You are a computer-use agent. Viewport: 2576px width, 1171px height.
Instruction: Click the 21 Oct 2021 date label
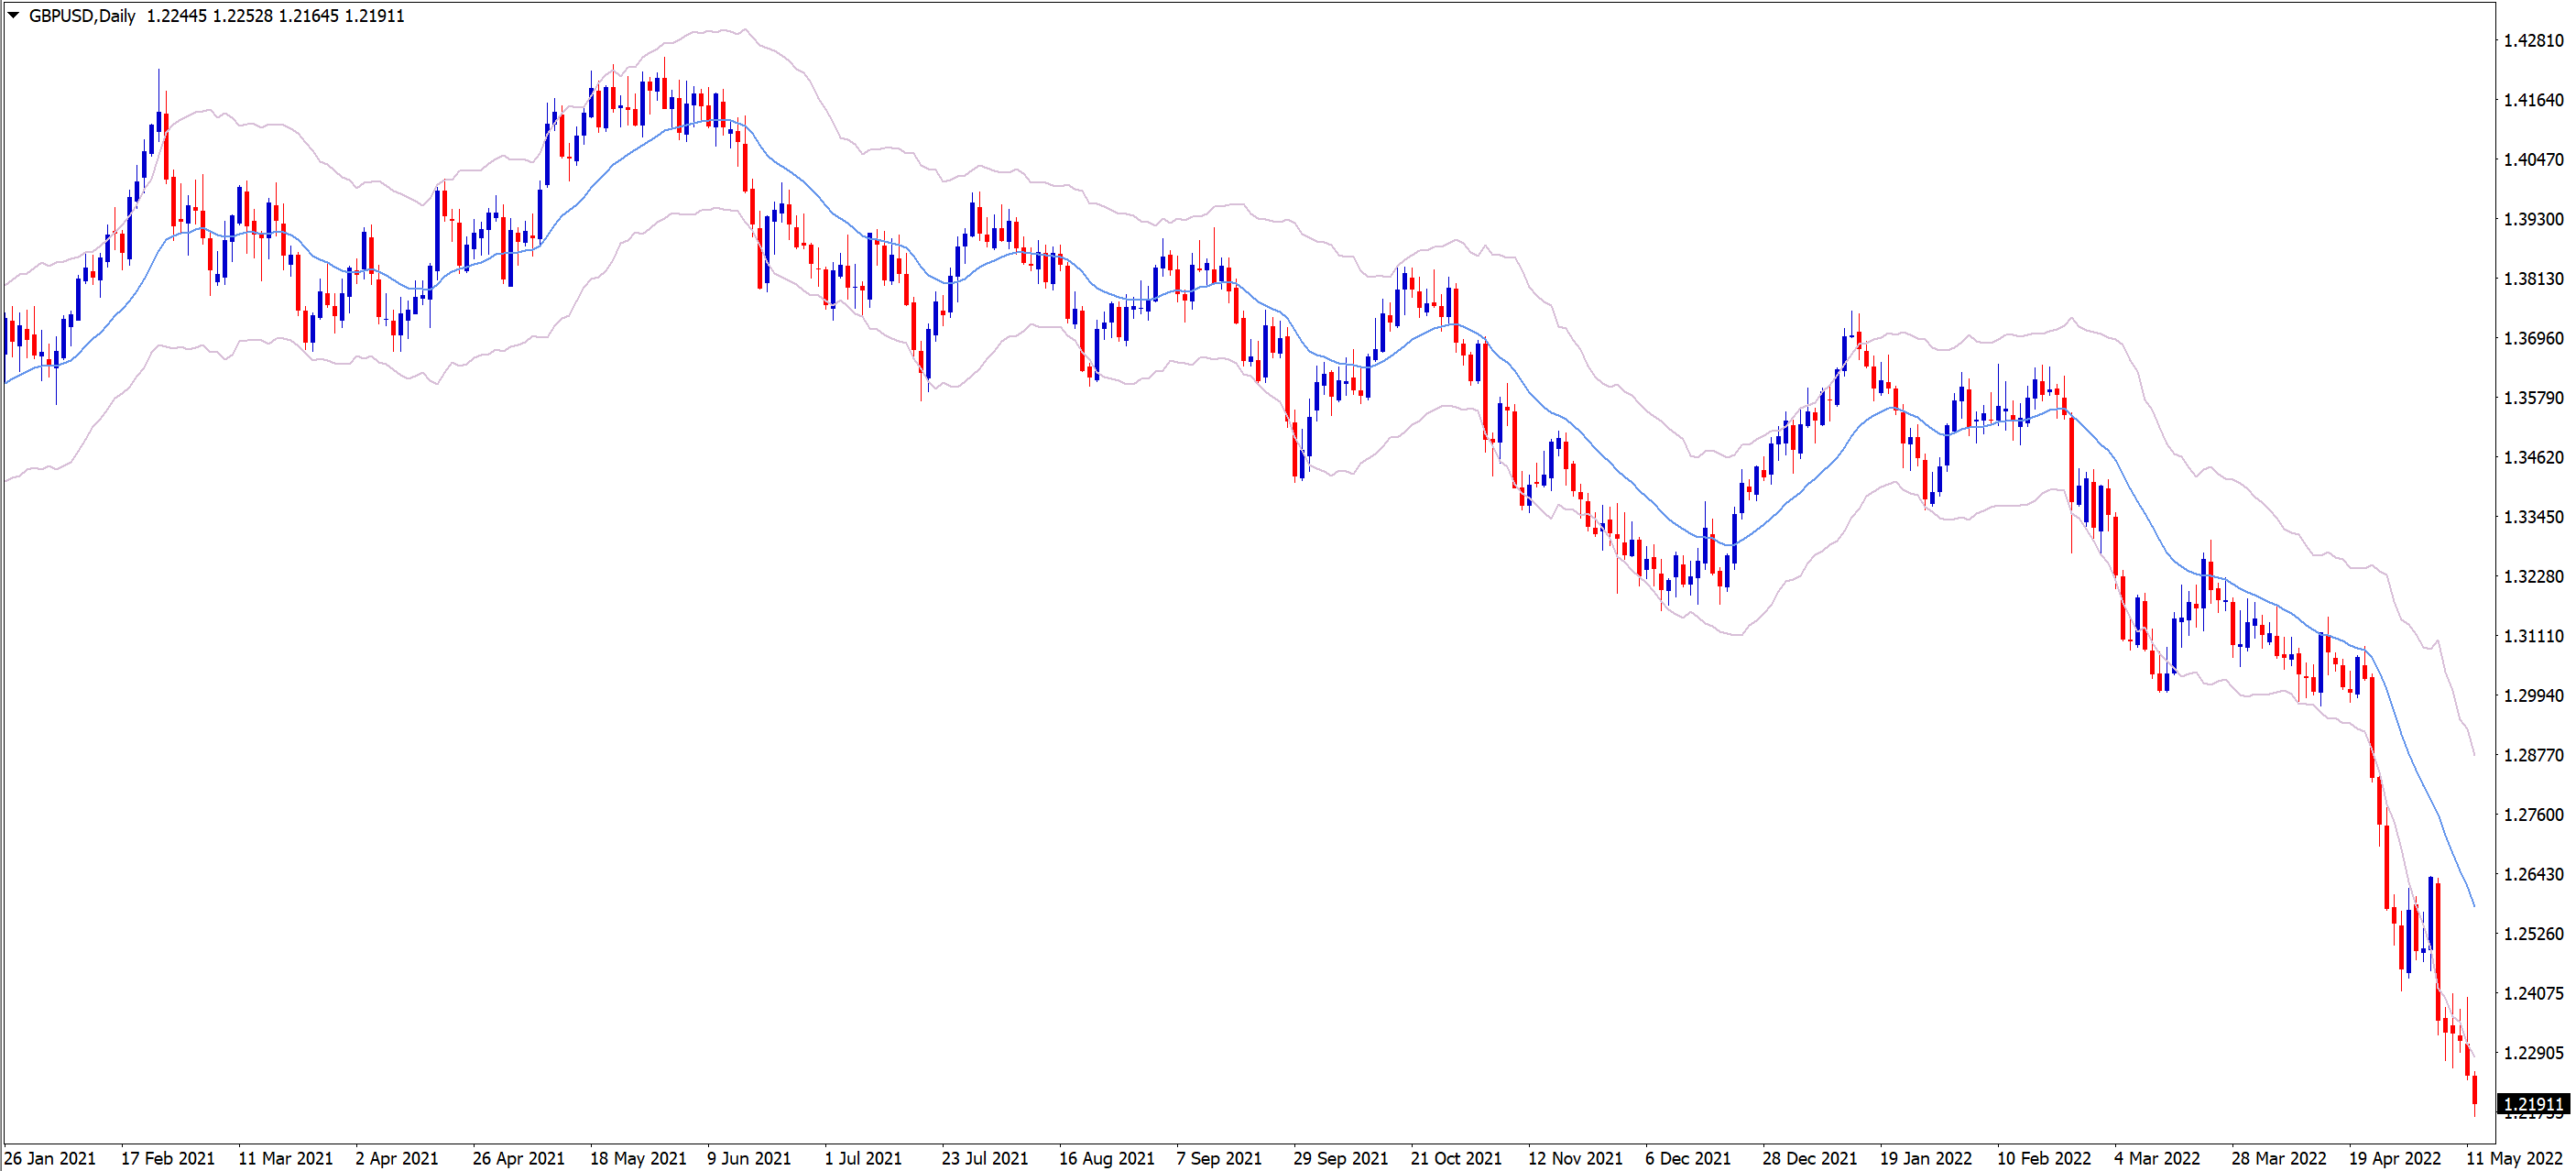(x=1456, y=1158)
